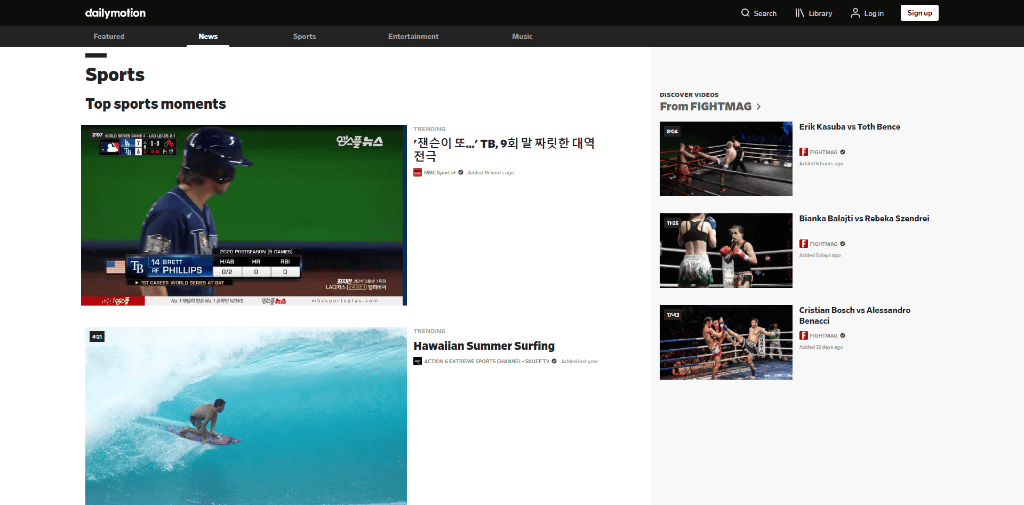Click verified badge beside FIGHTMAG under Cristian Bosch
The height and width of the screenshot is (505, 1024).
tap(842, 335)
